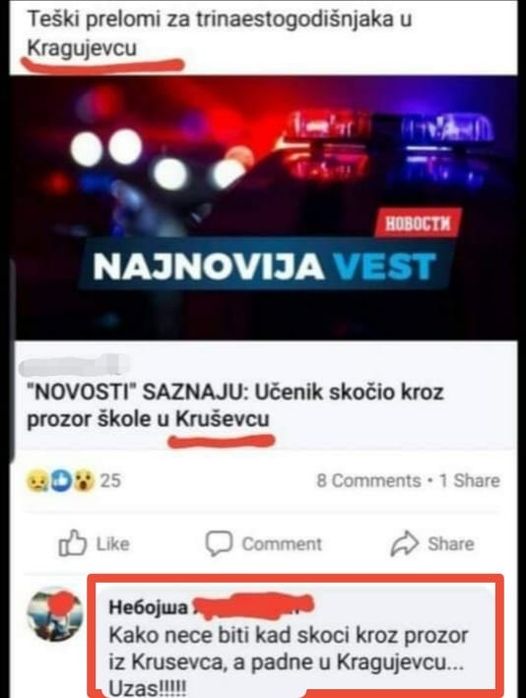This screenshot has width=526, height=698.
Task: Click the Like button label
Action: (x=113, y=544)
